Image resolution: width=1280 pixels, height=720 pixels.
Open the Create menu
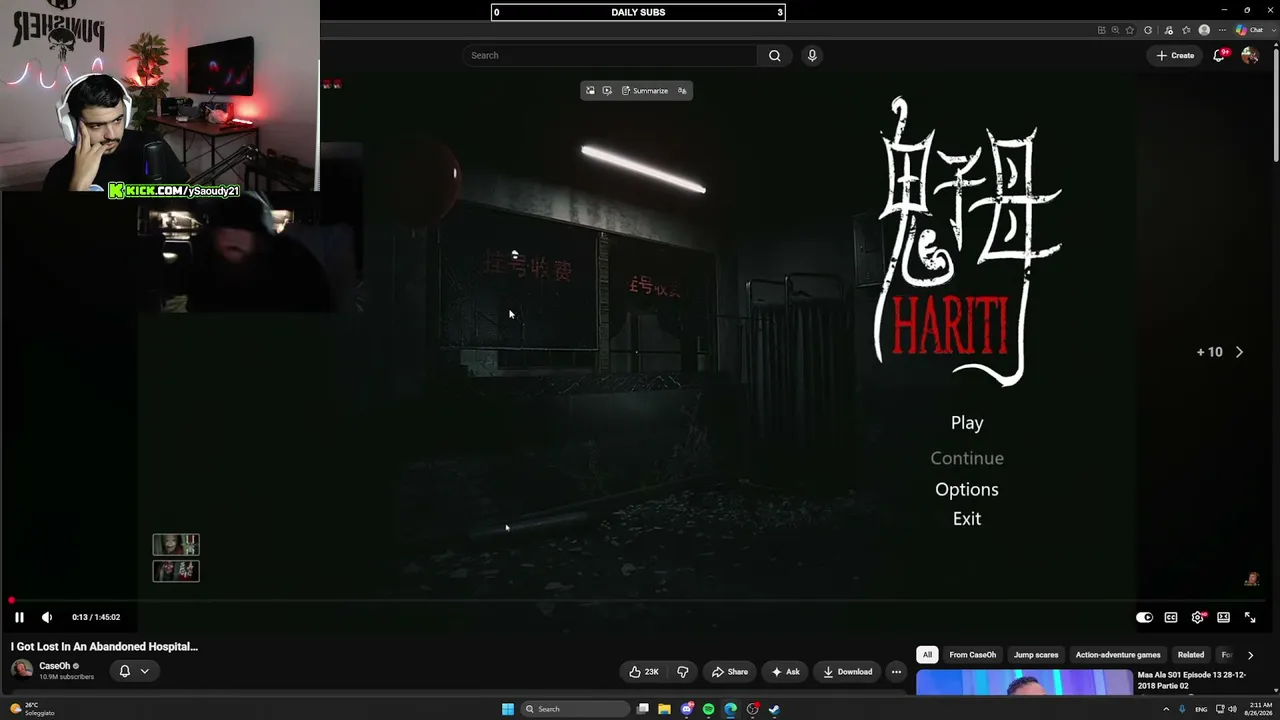(x=1175, y=55)
